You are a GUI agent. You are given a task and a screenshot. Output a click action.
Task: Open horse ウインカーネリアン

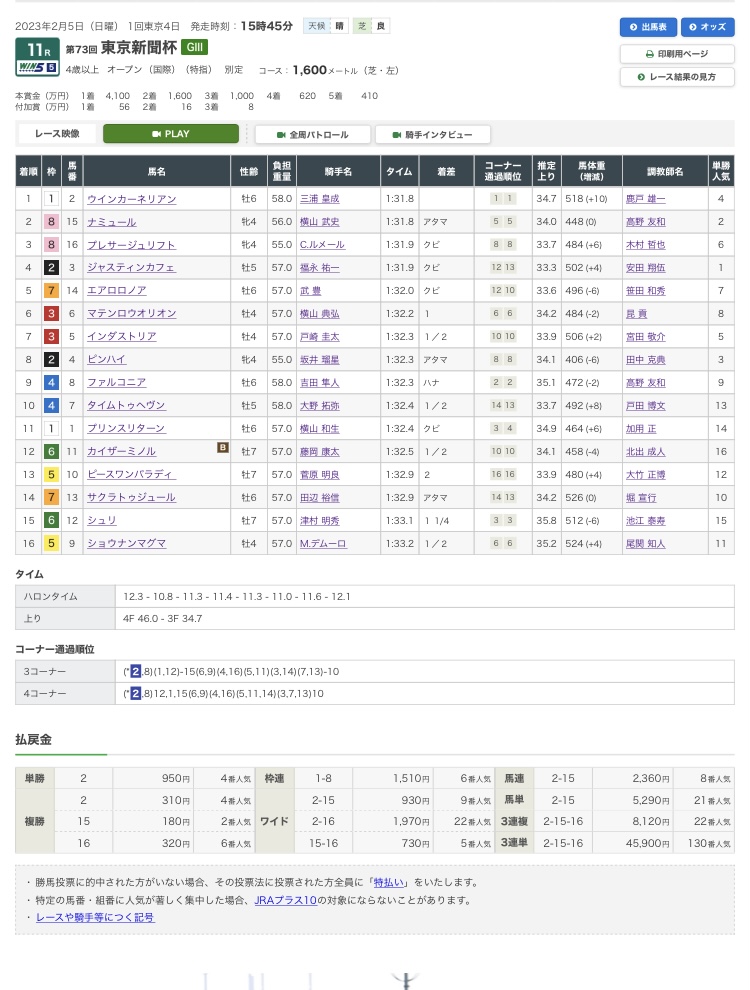(x=131, y=199)
